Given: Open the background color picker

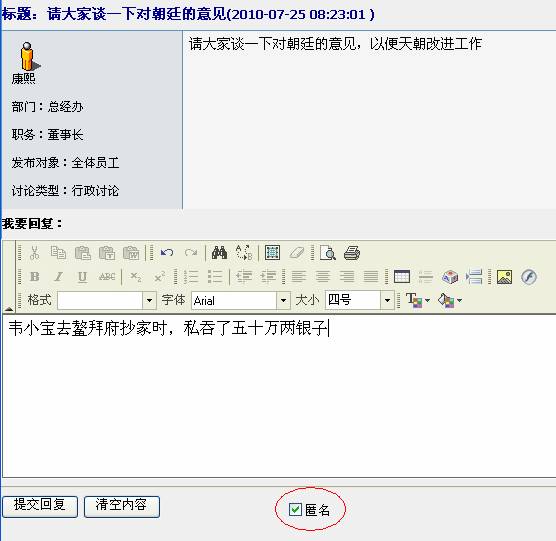Looking at the screenshot, I should pyautogui.click(x=450, y=300).
